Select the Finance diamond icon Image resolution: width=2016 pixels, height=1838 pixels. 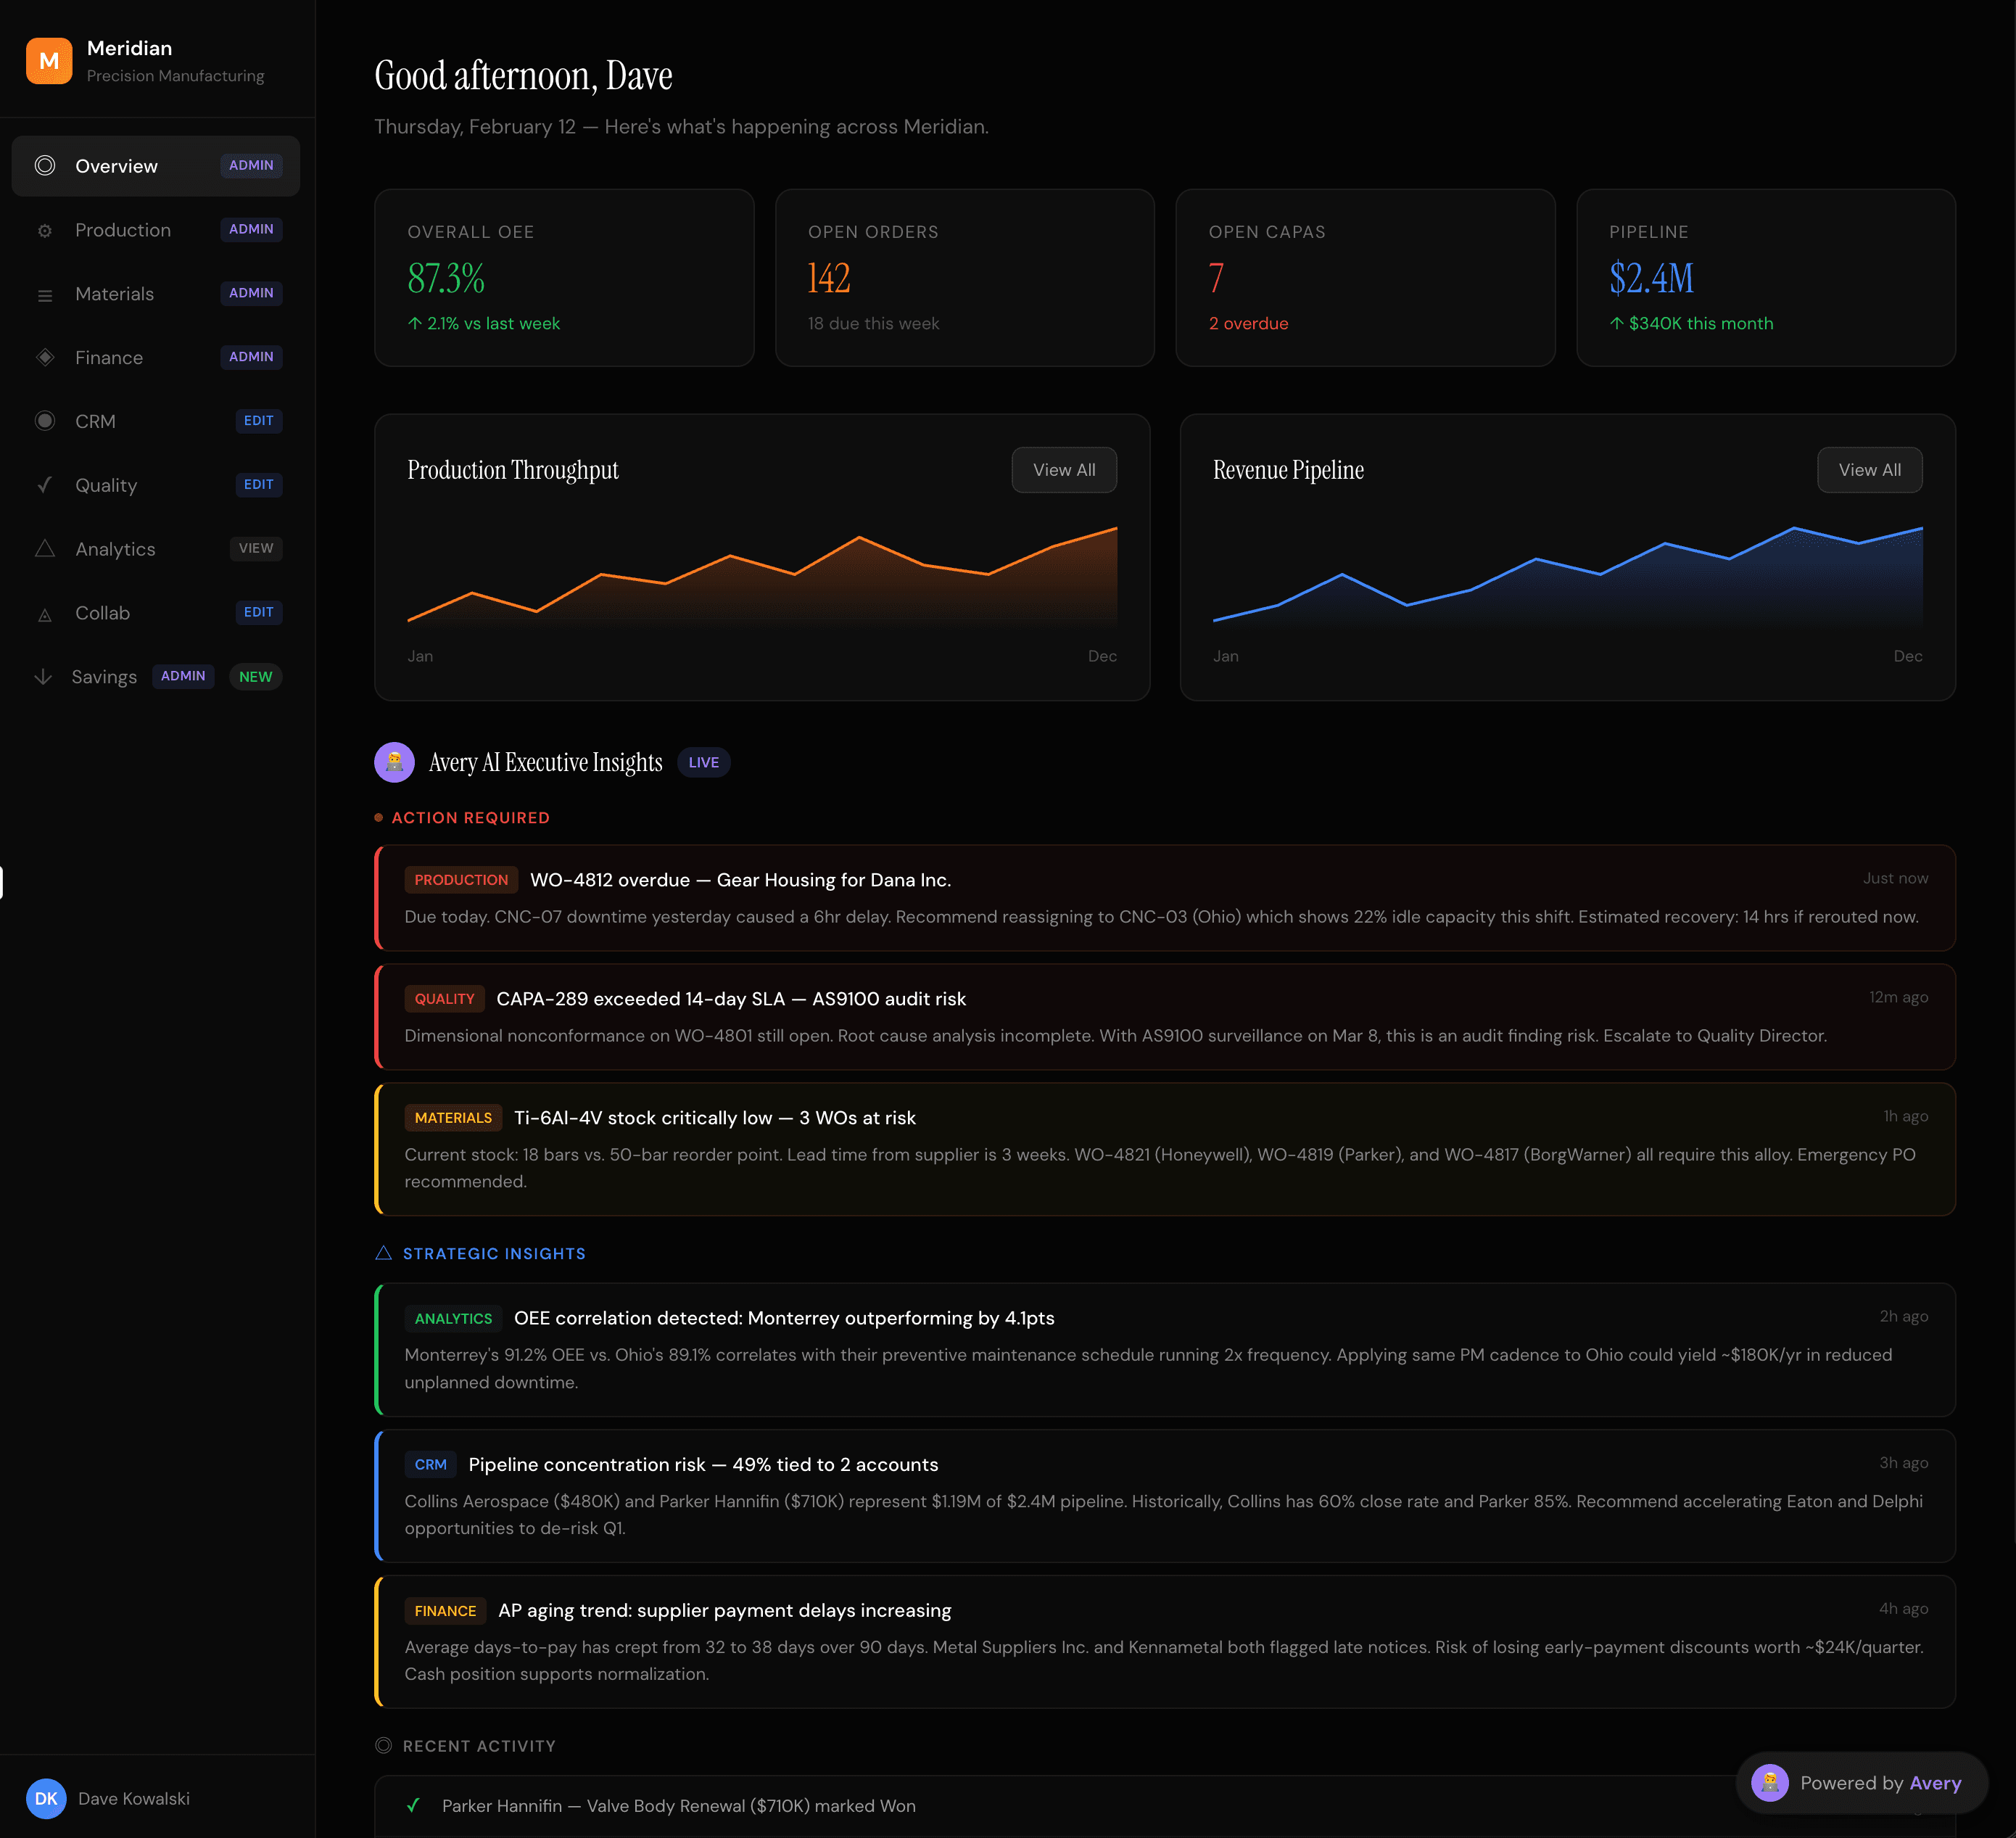click(x=45, y=357)
